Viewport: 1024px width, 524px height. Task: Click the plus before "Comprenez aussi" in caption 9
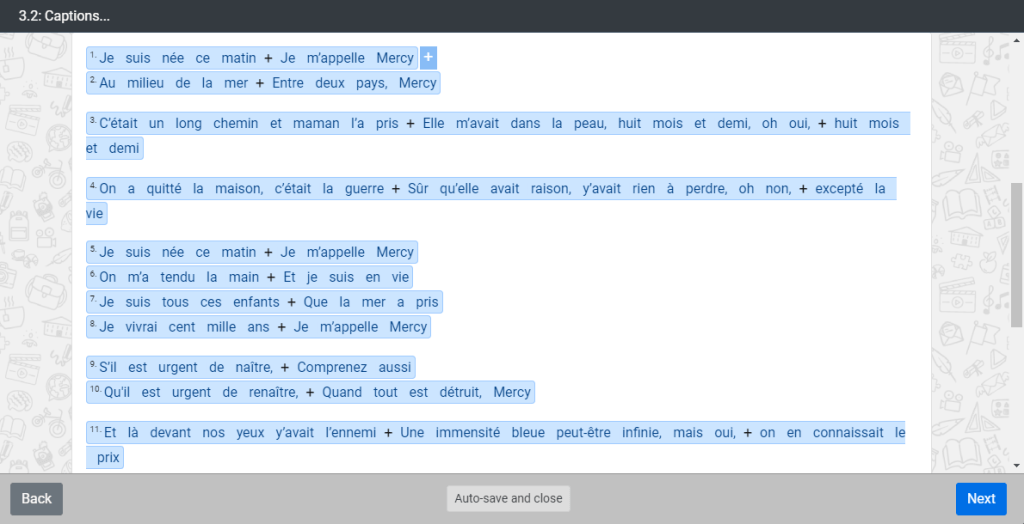(285, 367)
